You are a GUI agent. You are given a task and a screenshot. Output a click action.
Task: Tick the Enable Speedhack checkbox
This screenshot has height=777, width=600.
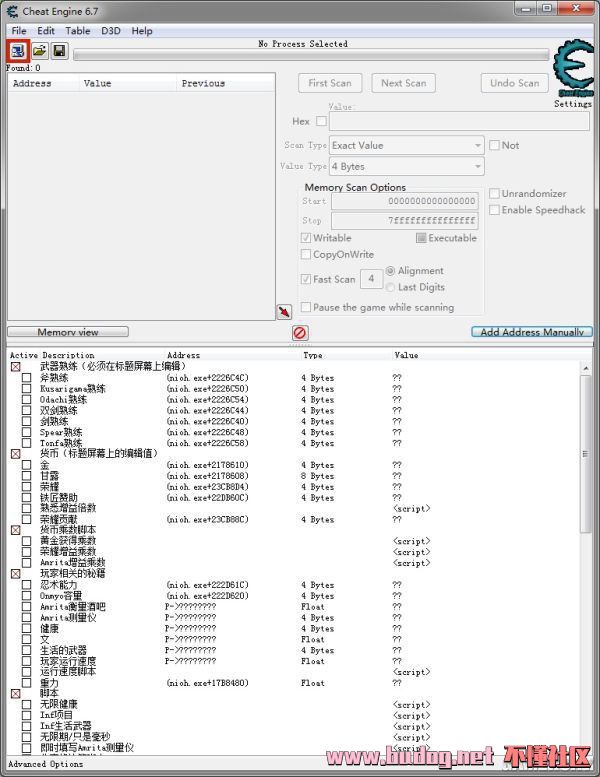494,210
